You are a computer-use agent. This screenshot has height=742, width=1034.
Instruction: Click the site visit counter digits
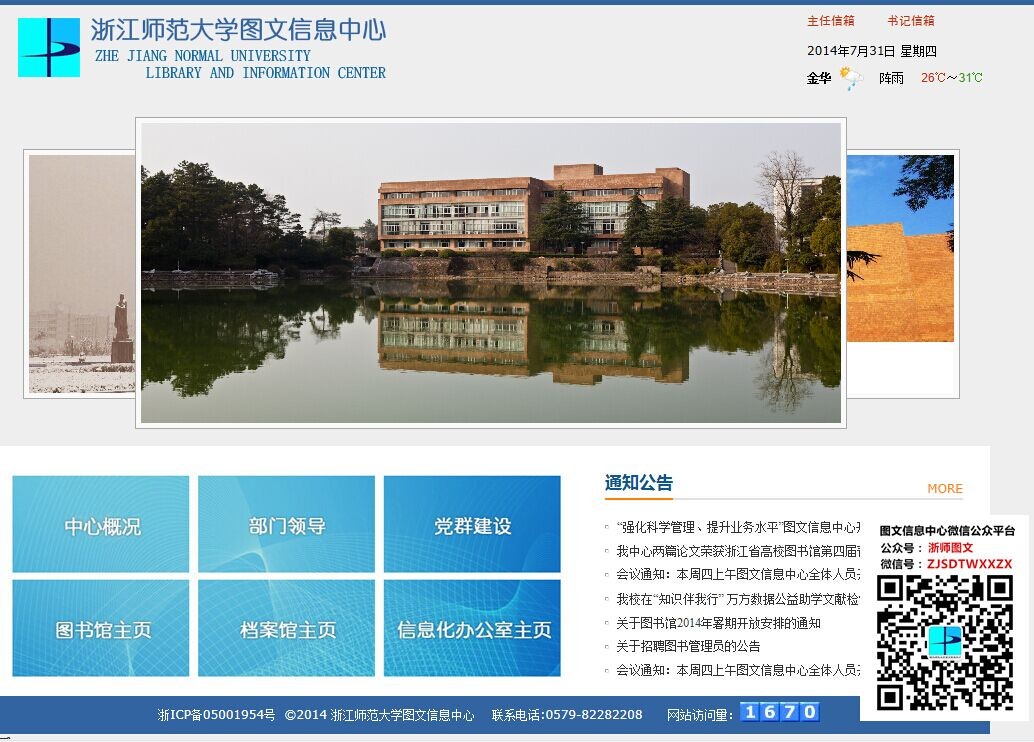point(779,712)
